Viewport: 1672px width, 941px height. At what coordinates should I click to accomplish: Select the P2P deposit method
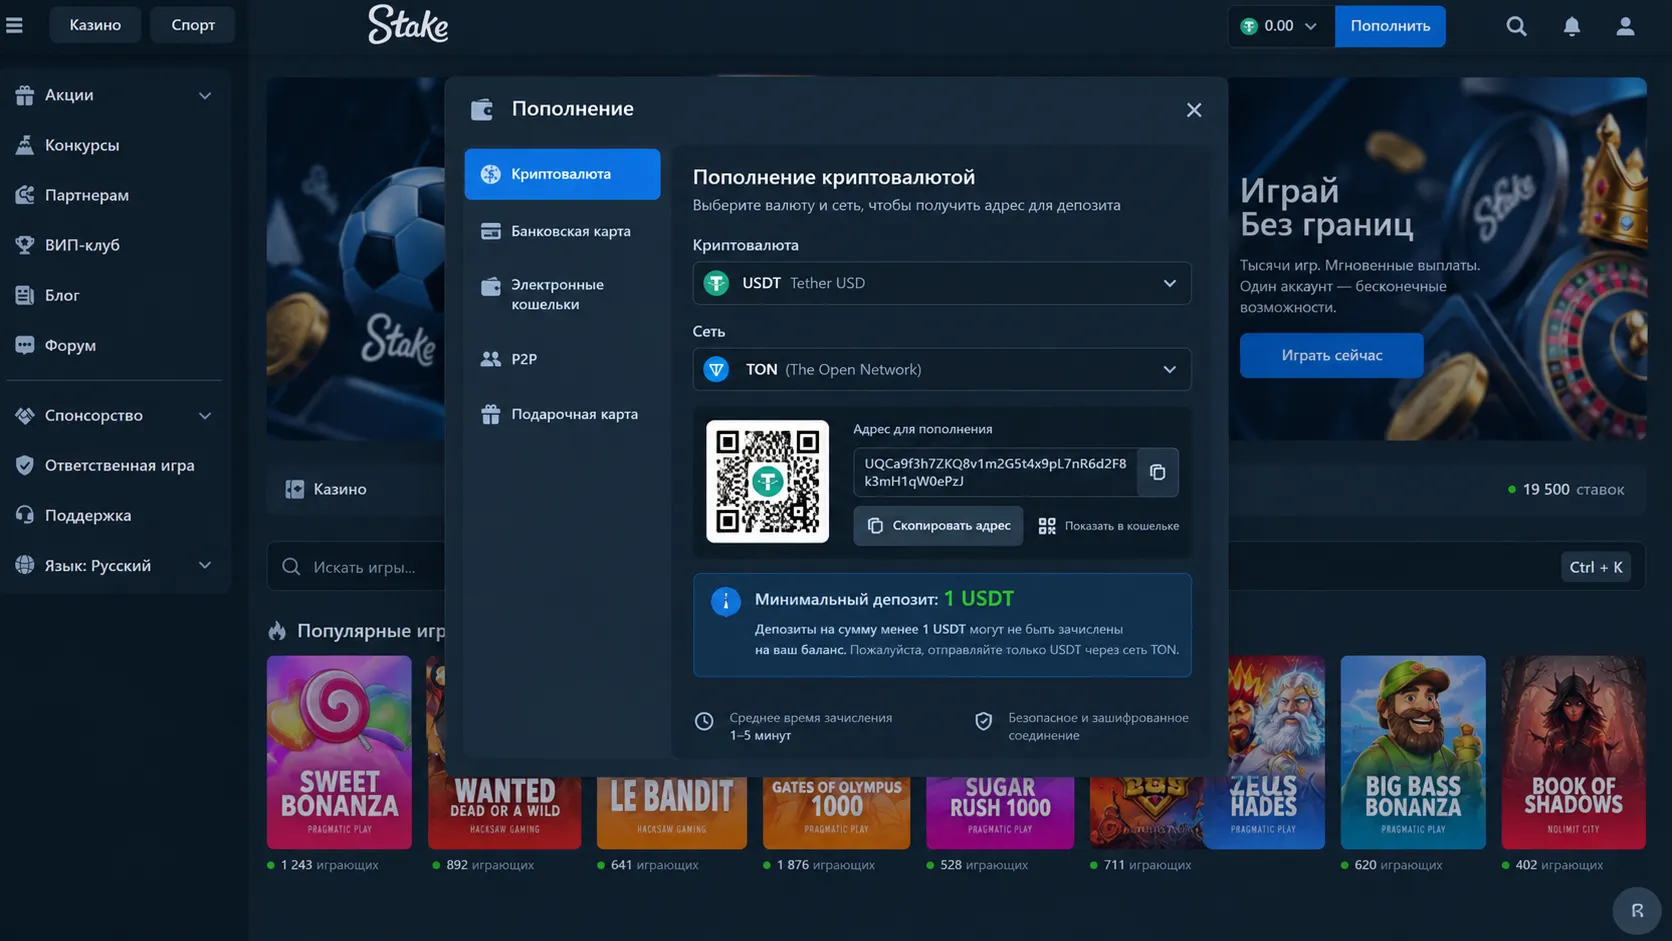(x=562, y=358)
